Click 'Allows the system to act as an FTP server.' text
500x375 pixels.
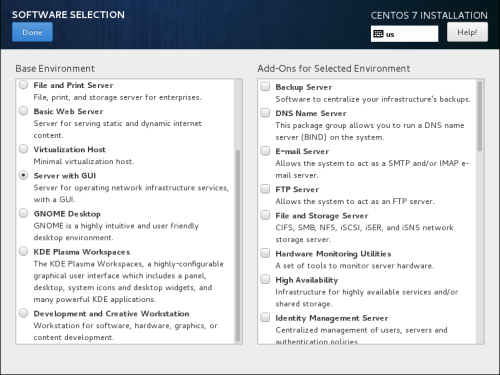point(355,201)
